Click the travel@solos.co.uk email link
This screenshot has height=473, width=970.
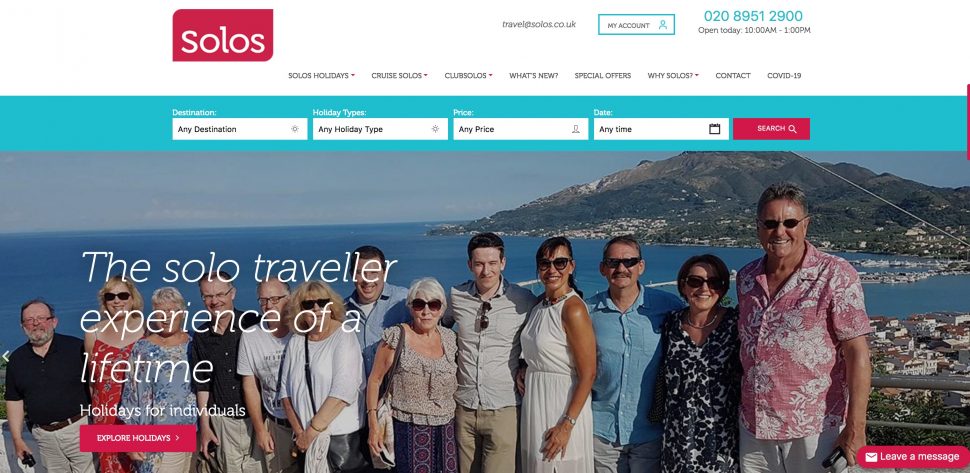click(x=539, y=24)
